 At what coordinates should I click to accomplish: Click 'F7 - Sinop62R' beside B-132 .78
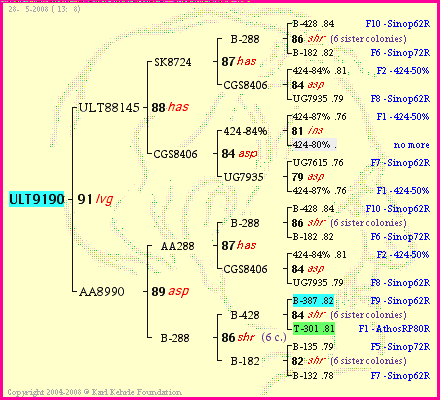(x=400, y=376)
